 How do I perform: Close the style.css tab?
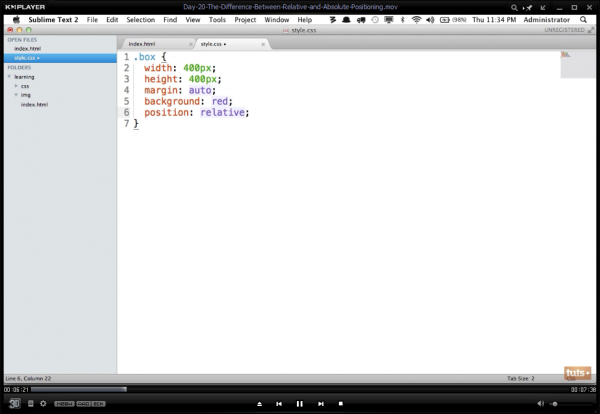tap(263, 44)
